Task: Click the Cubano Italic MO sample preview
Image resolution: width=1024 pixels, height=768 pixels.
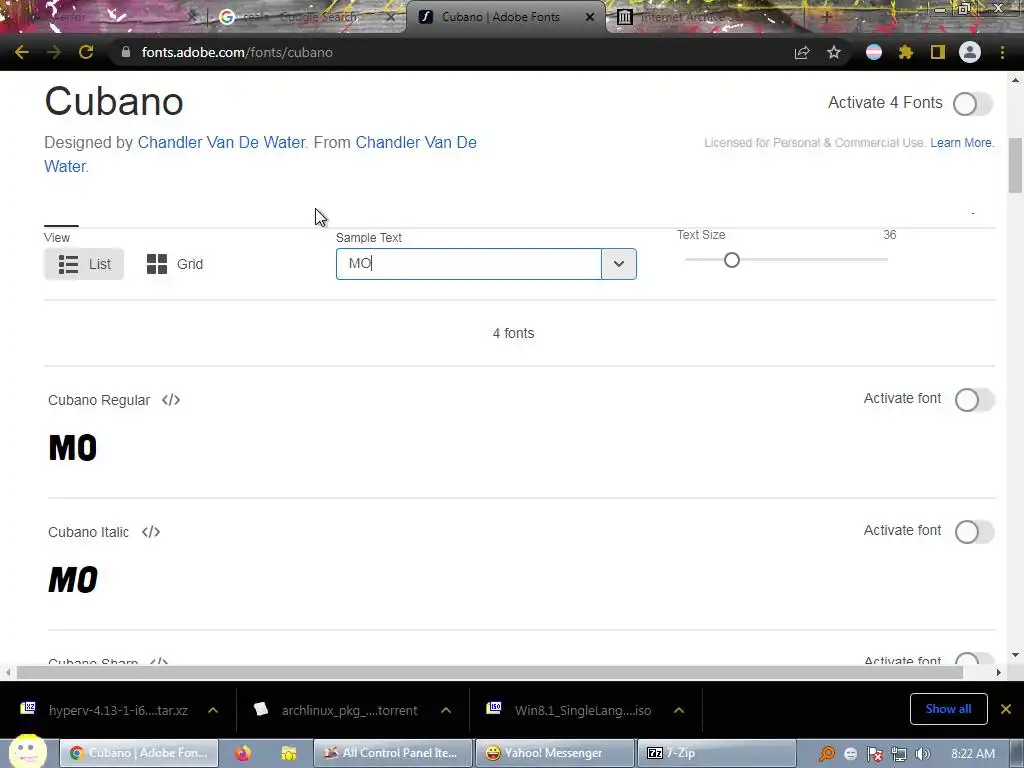Action: click(73, 580)
